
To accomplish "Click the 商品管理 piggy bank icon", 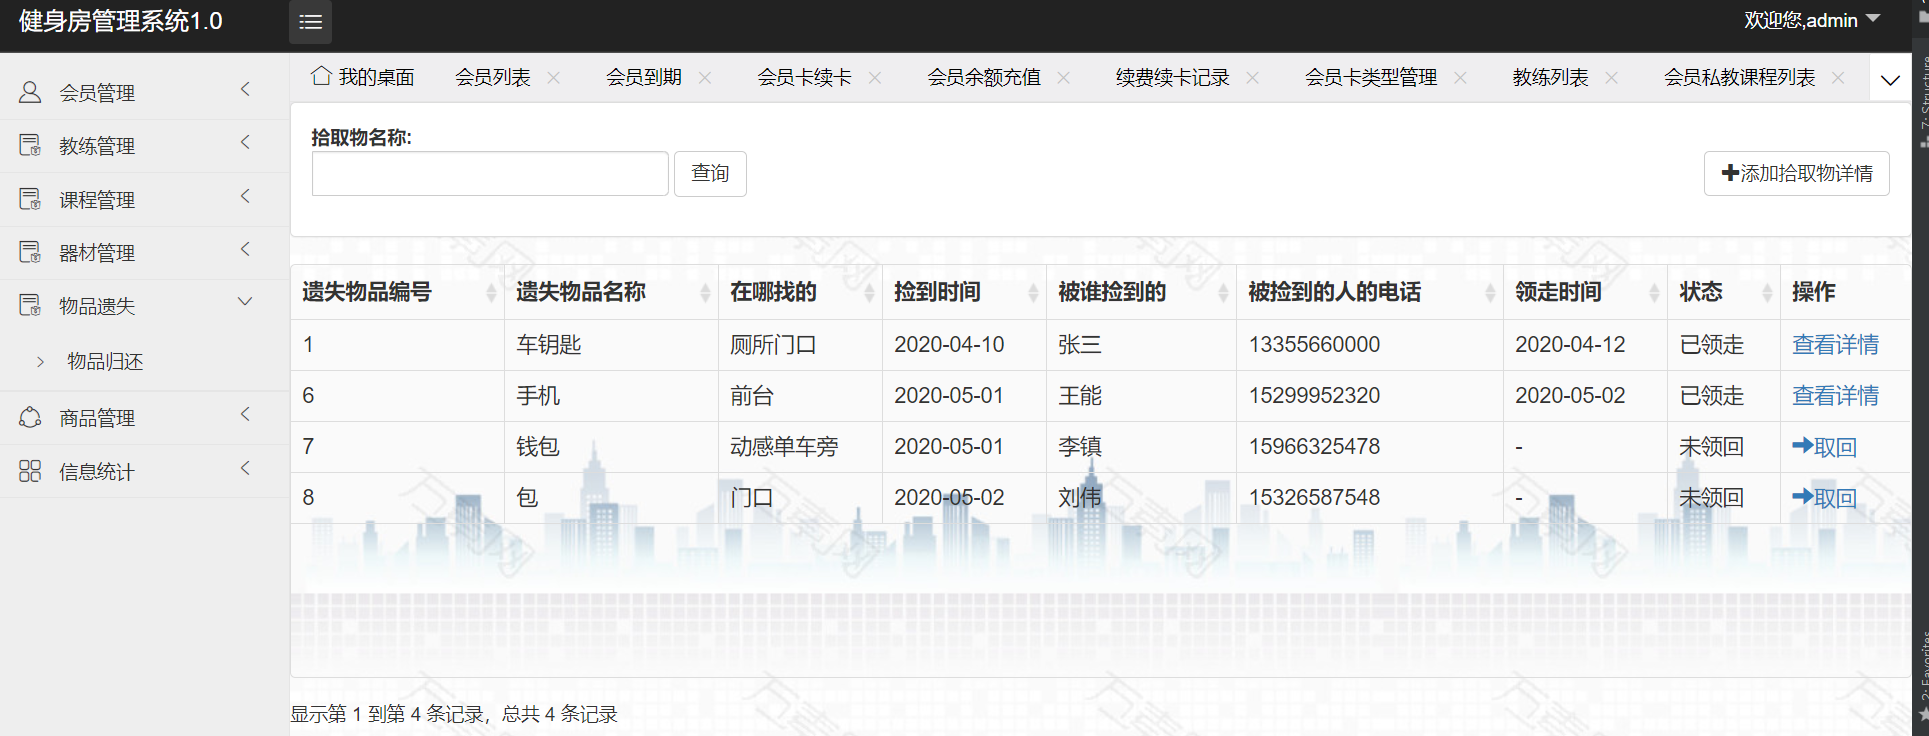I will tap(30, 418).
